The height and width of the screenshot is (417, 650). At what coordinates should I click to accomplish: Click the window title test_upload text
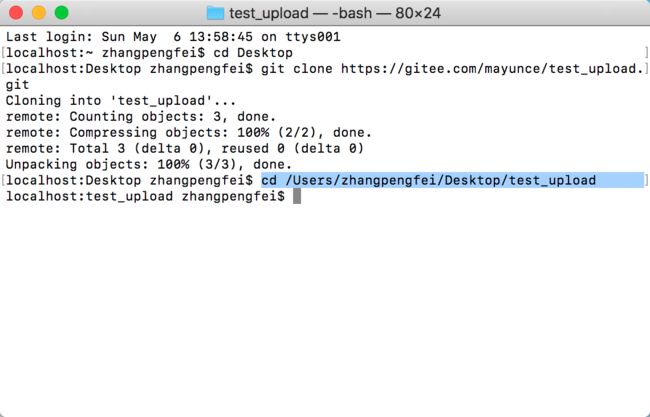pyautogui.click(x=269, y=14)
